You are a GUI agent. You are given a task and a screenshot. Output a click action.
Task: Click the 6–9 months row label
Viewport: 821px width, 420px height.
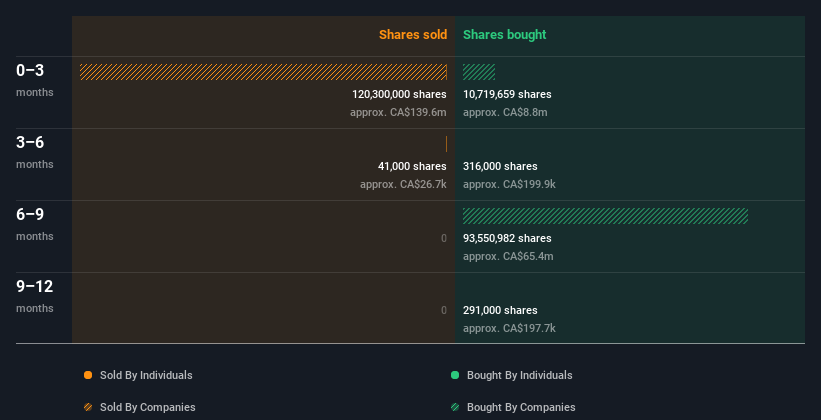35,224
